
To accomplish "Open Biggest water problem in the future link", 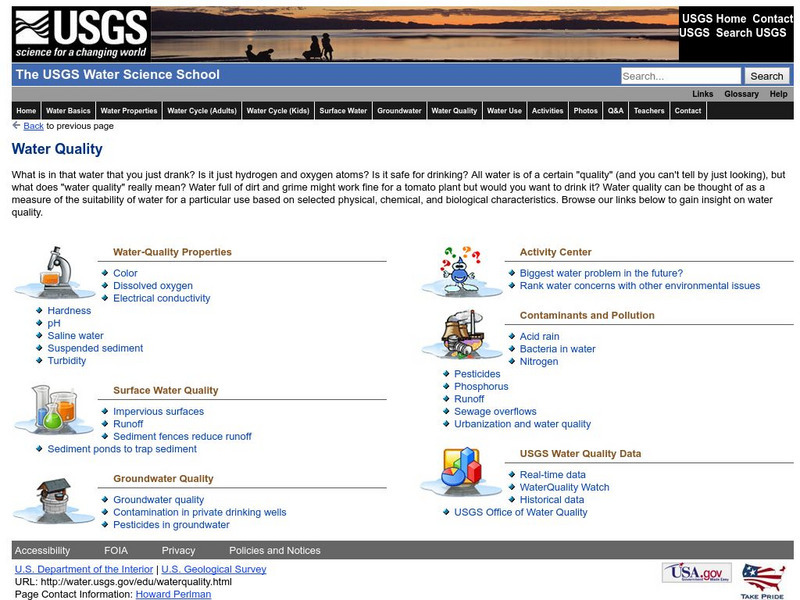I will (x=601, y=273).
